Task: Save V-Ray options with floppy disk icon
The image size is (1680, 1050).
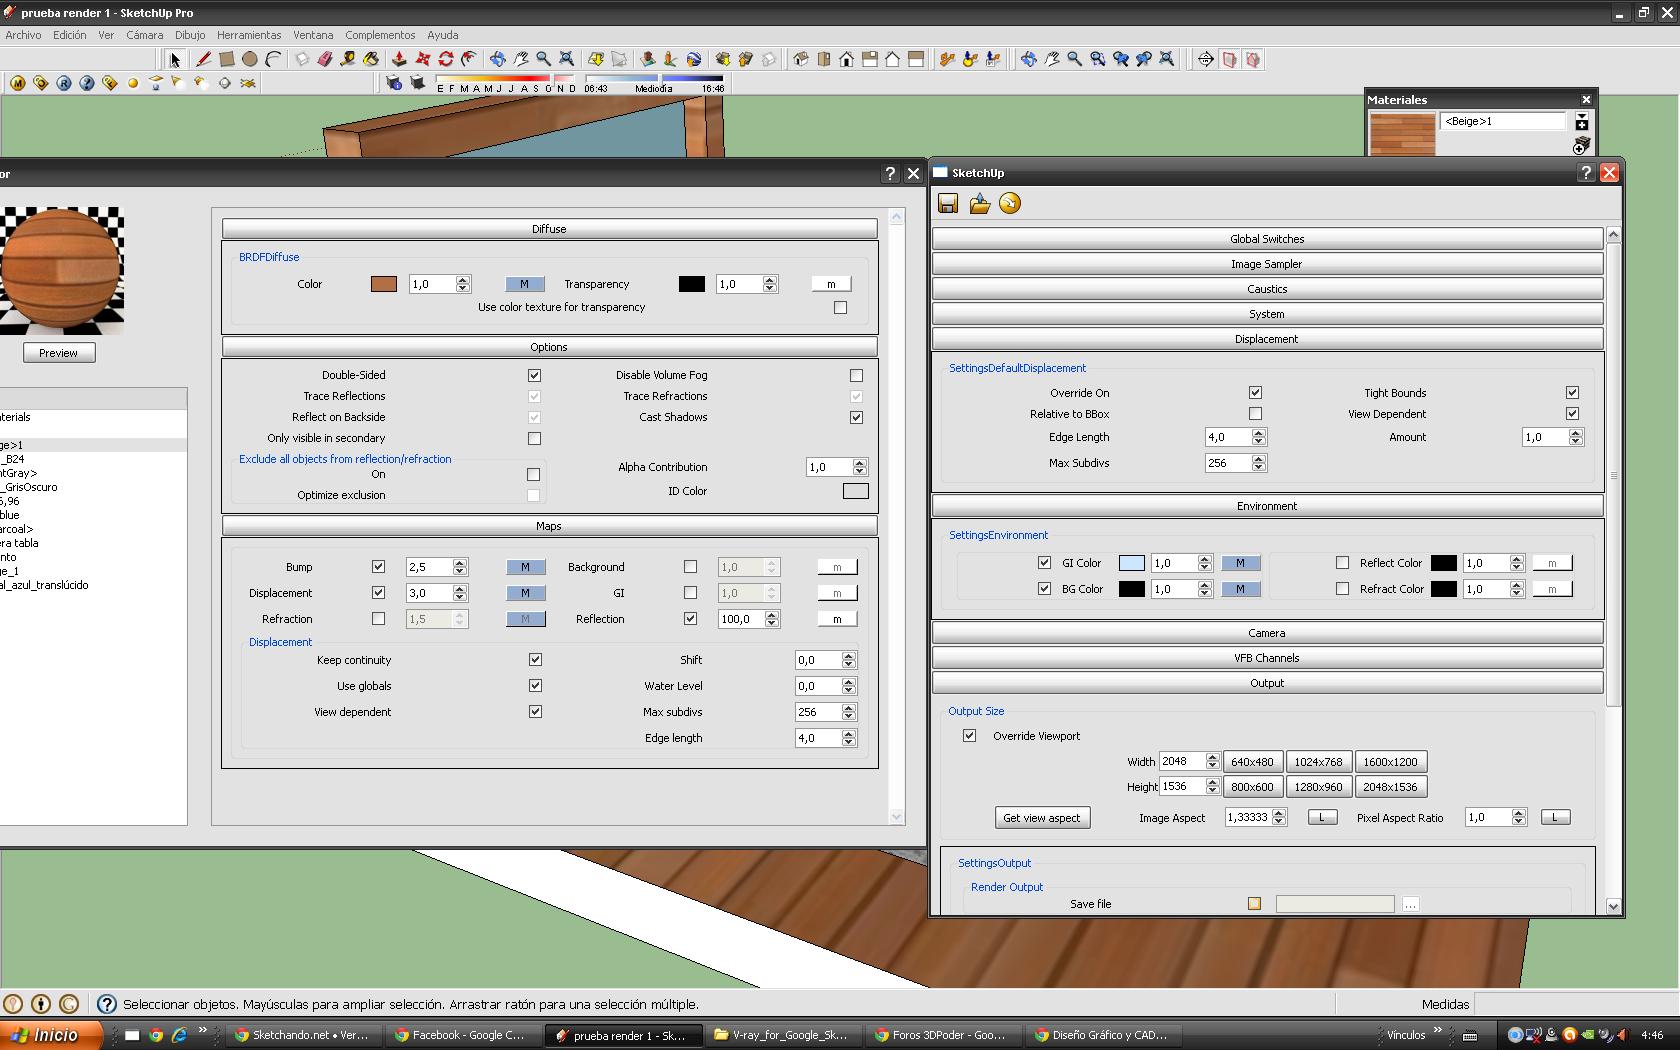Action: click(948, 204)
